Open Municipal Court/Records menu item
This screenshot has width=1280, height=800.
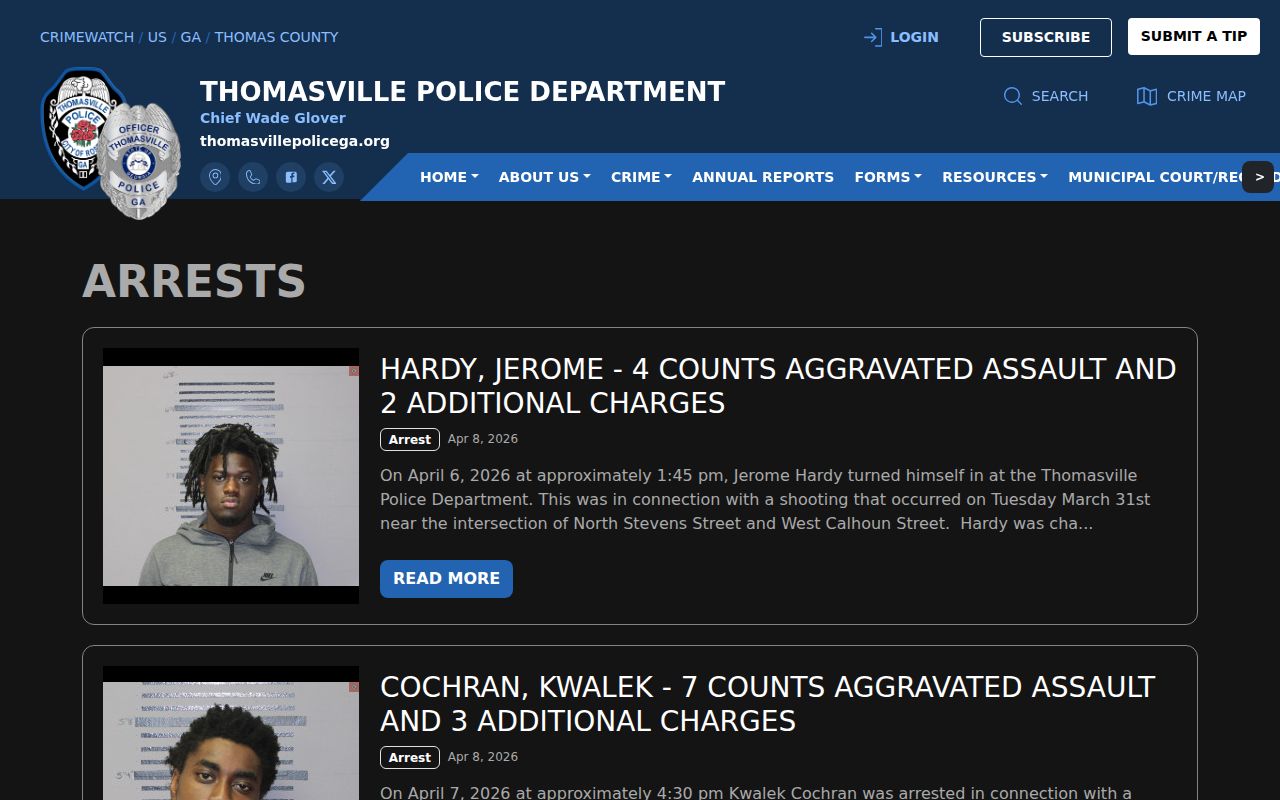1155,177
